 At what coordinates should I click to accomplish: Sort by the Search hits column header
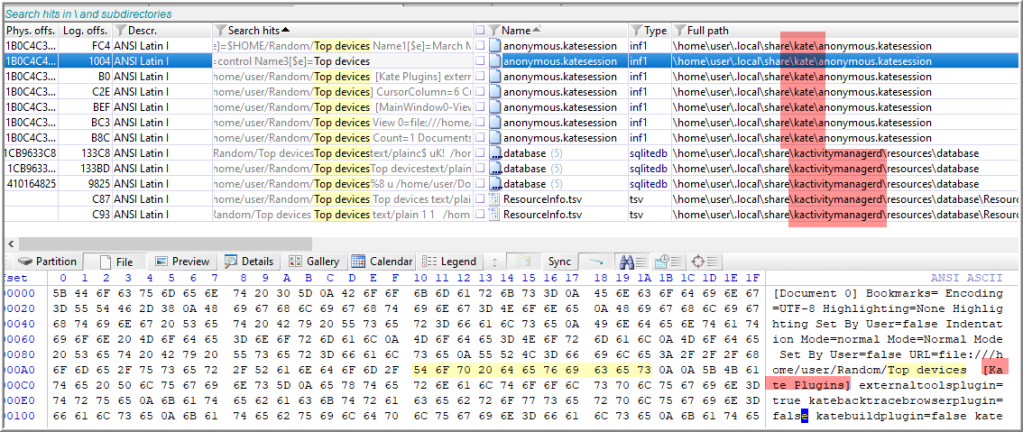(x=255, y=31)
